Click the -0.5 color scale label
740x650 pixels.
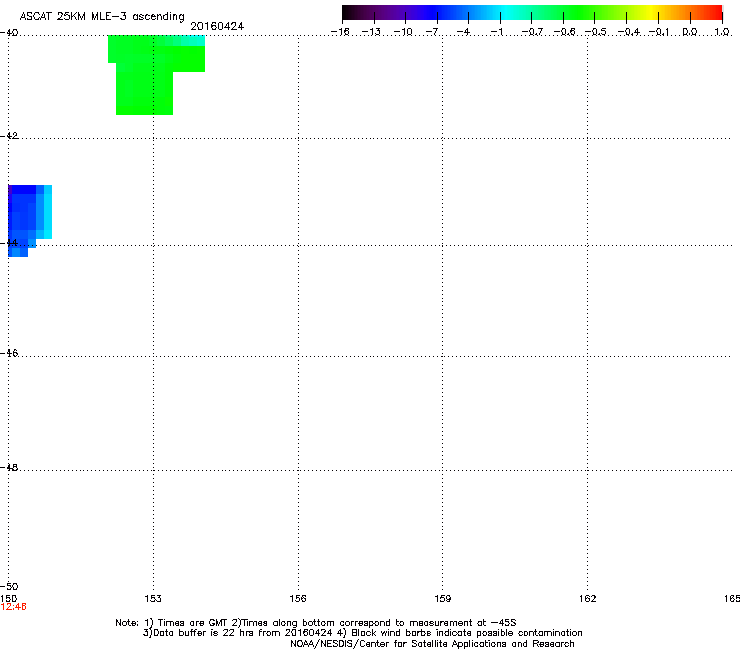(x=596, y=32)
